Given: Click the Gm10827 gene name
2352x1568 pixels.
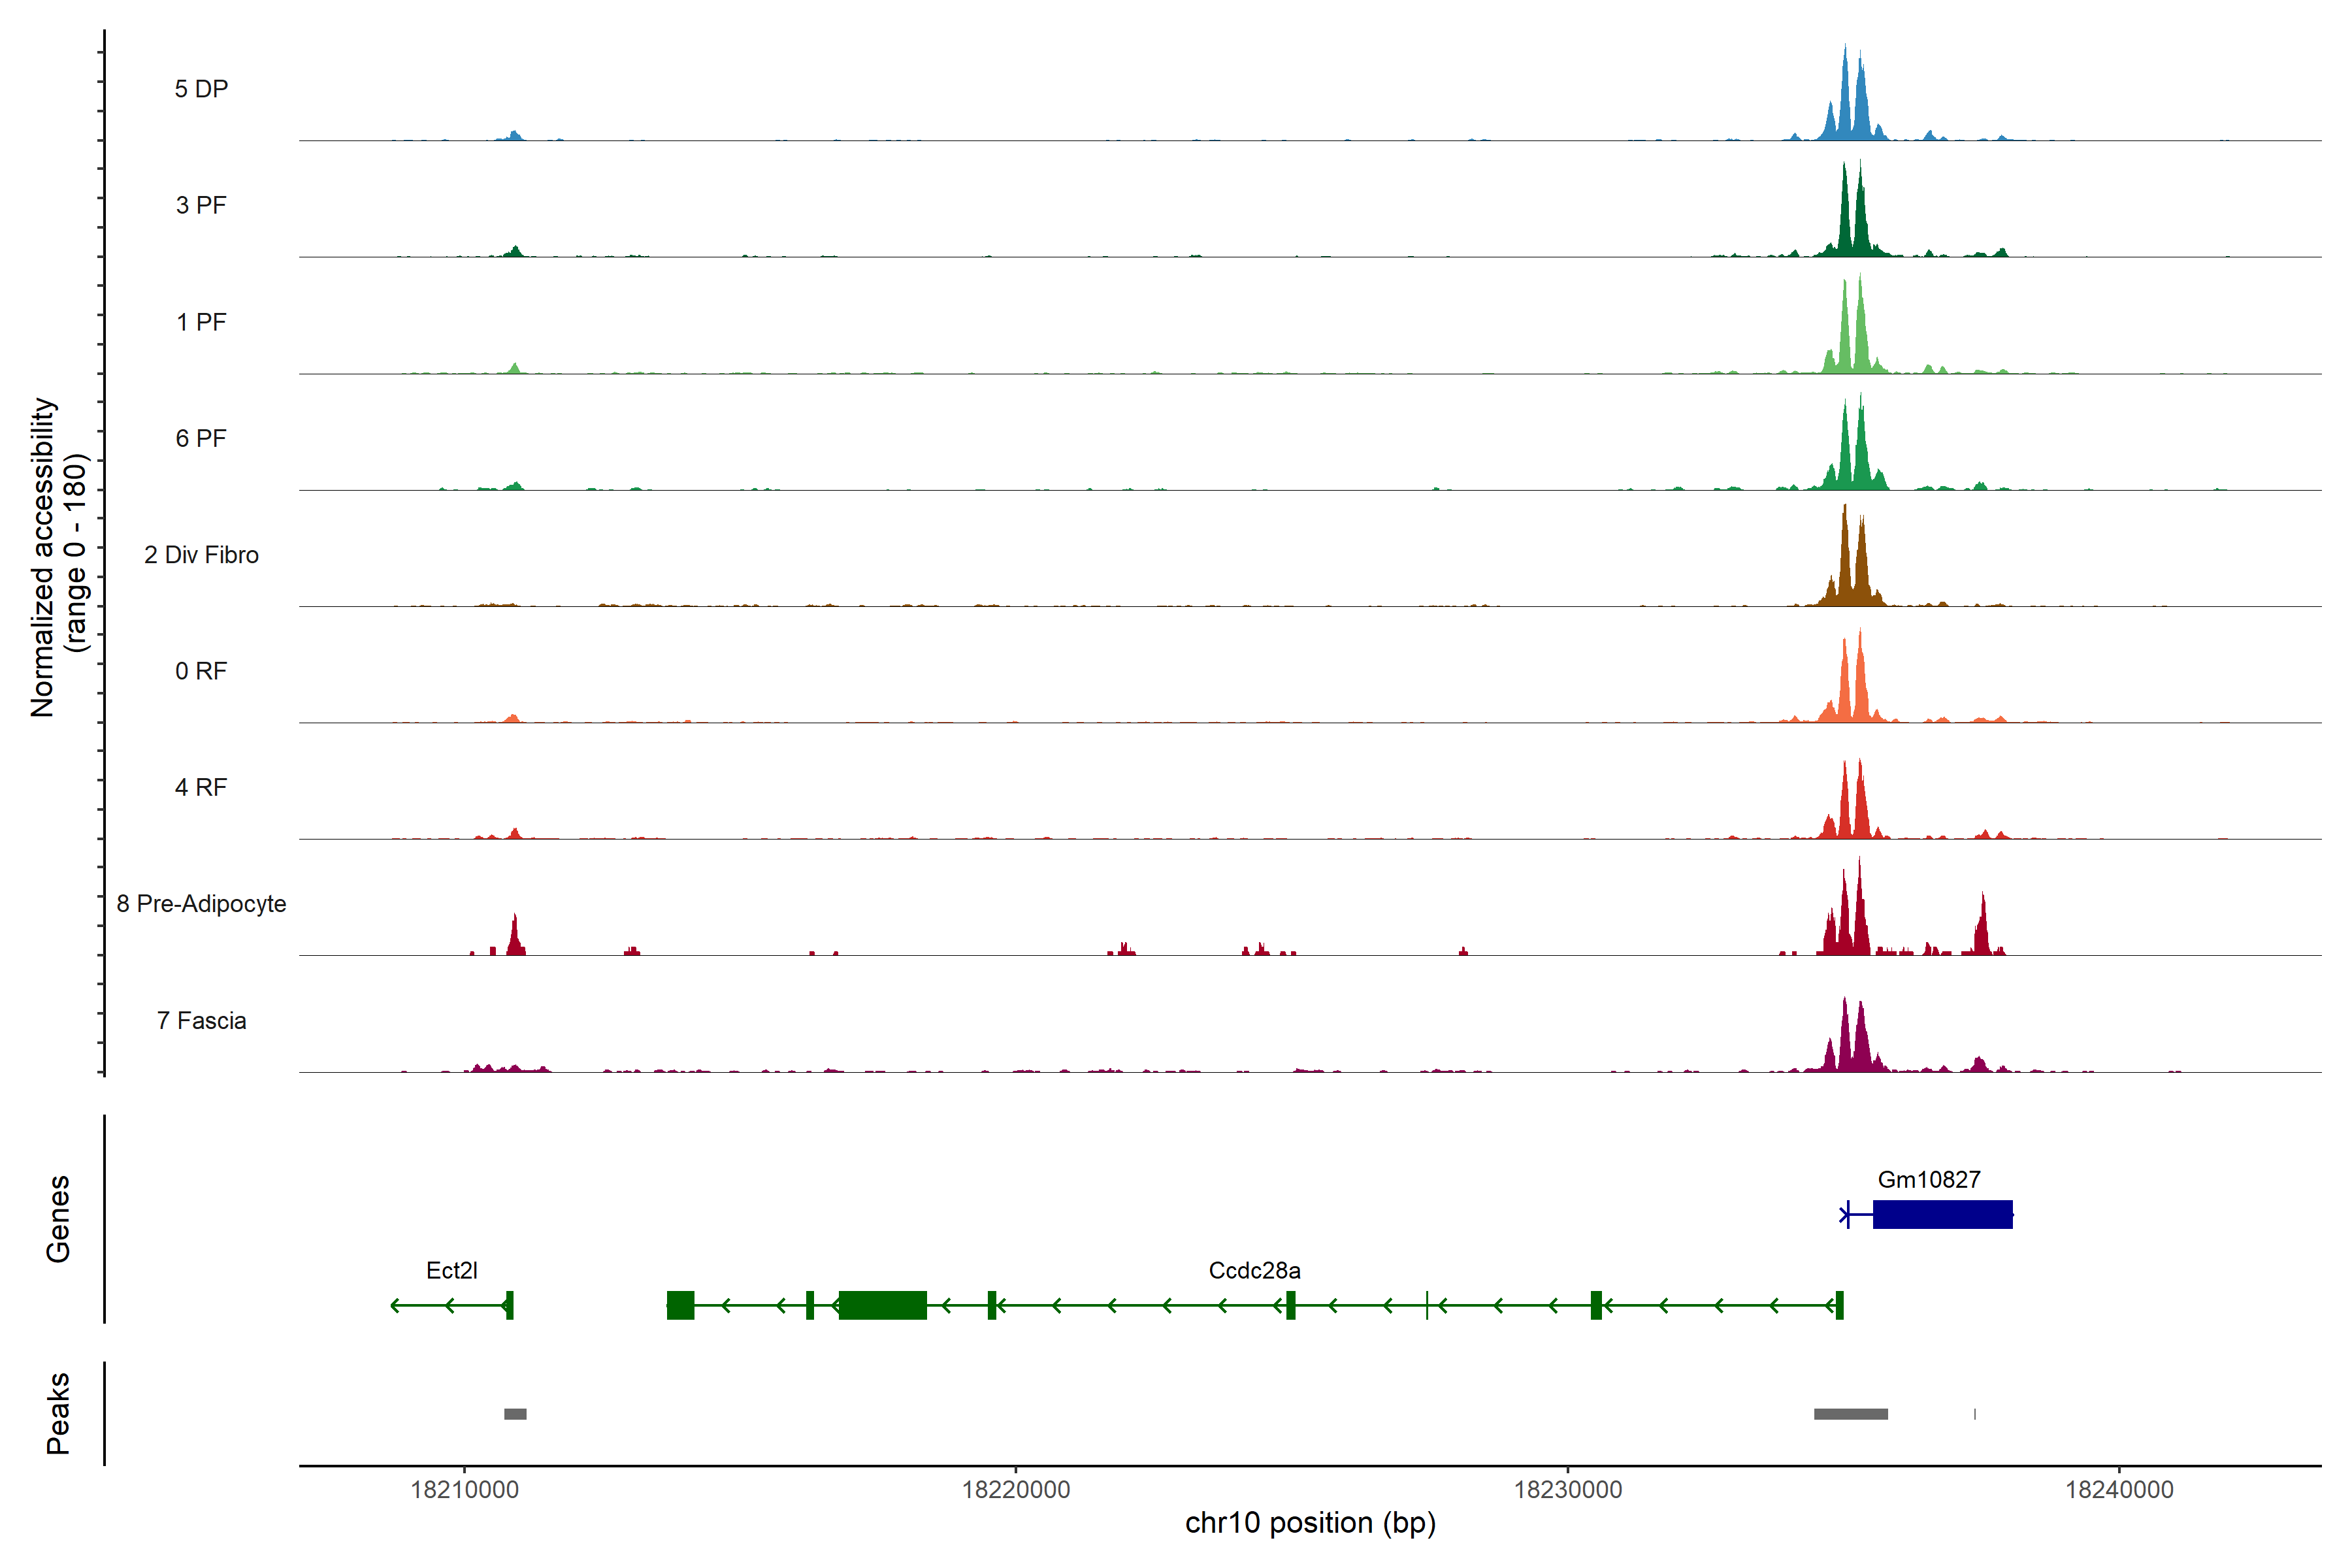Looking at the screenshot, I should [x=1928, y=1180].
